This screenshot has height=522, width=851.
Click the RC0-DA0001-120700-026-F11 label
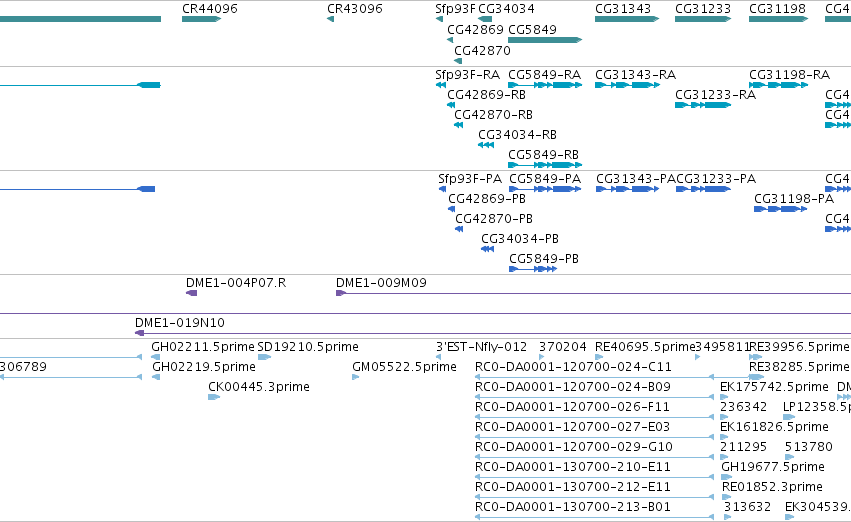(572, 407)
